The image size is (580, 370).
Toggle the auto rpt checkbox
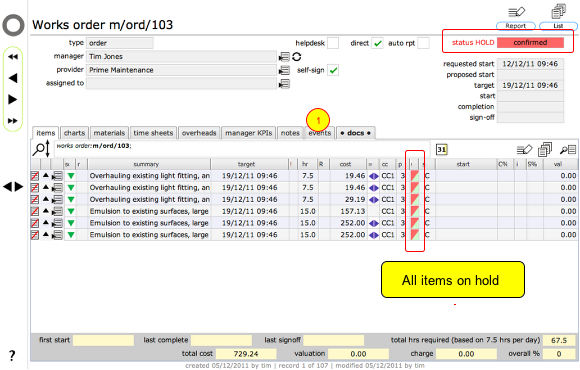click(x=423, y=43)
